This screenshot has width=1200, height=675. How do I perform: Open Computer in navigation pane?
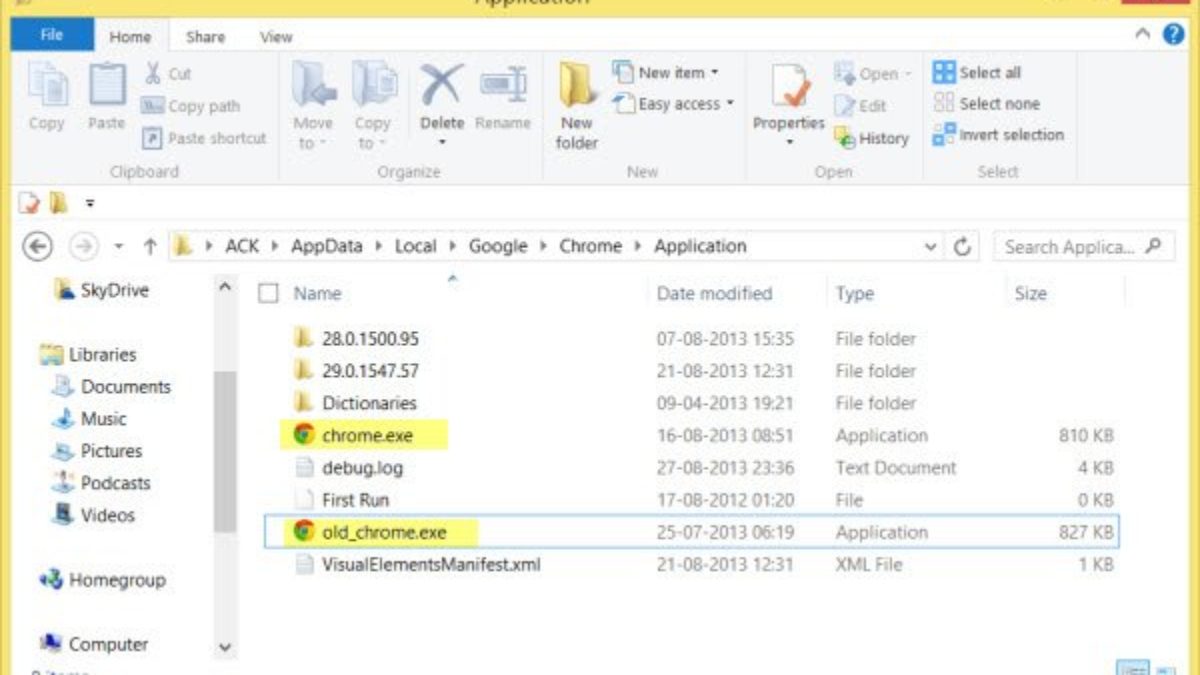[94, 644]
